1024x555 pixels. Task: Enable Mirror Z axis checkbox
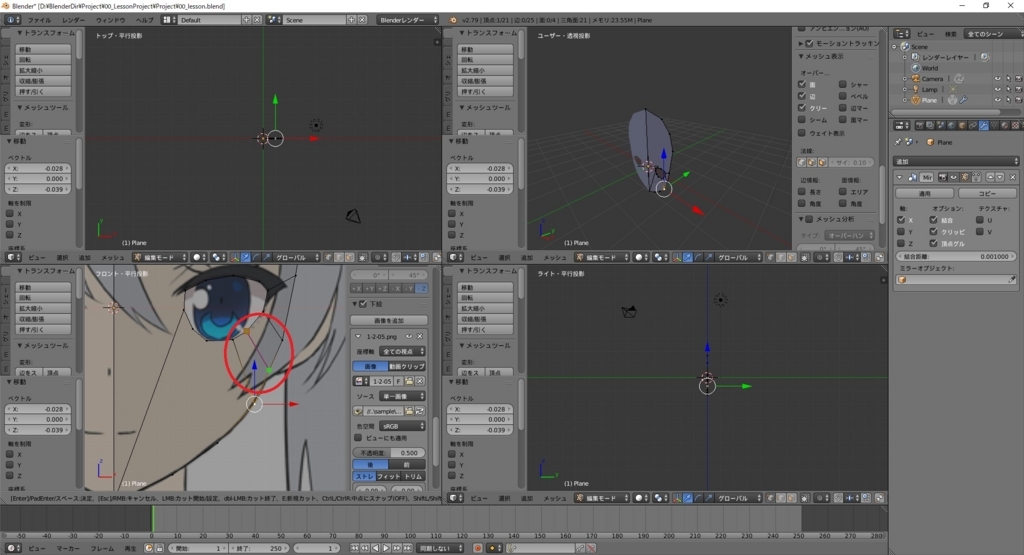[x=901, y=244]
